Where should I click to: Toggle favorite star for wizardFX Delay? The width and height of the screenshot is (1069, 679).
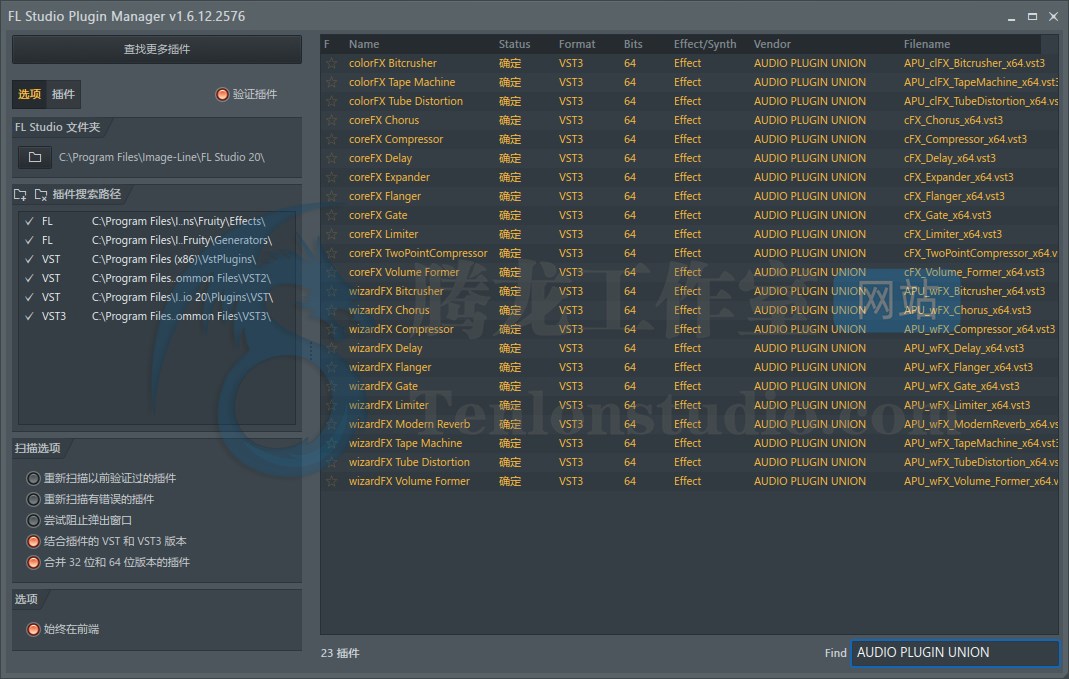[x=331, y=348]
